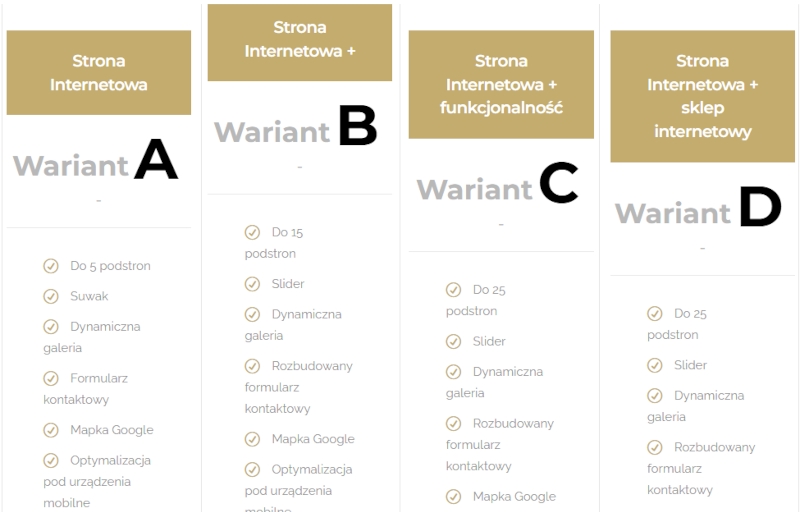Click the checkmark icon beside "Do 5 podstron"

click(51, 266)
